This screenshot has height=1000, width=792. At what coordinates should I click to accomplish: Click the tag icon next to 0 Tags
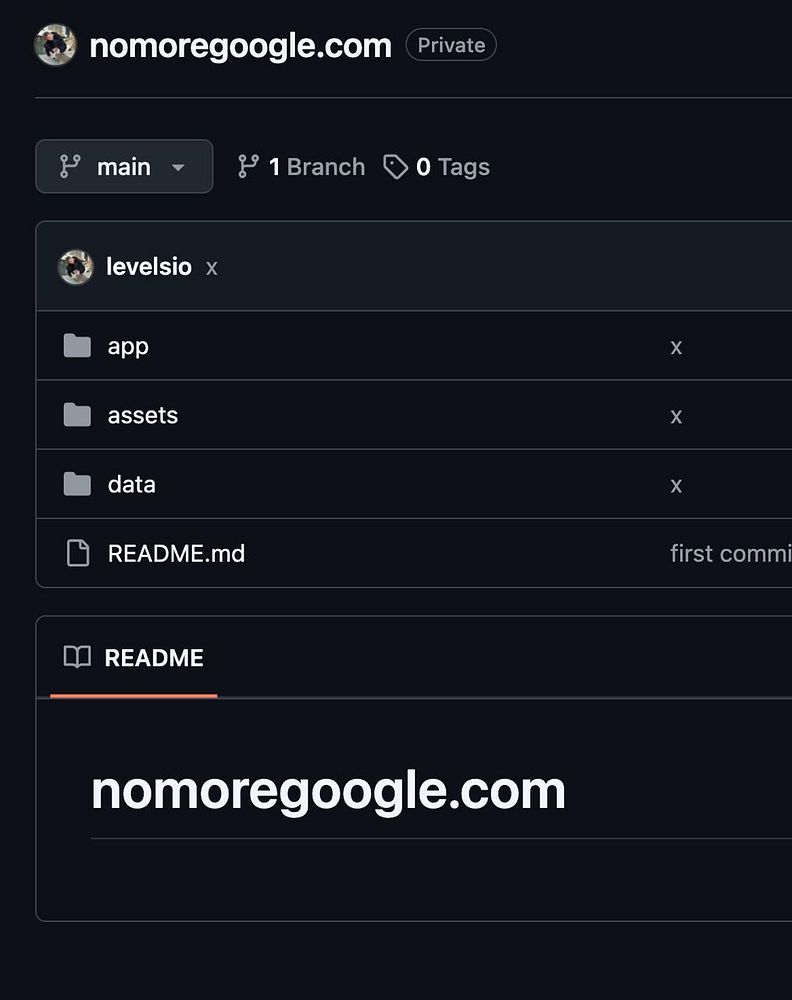coord(396,167)
